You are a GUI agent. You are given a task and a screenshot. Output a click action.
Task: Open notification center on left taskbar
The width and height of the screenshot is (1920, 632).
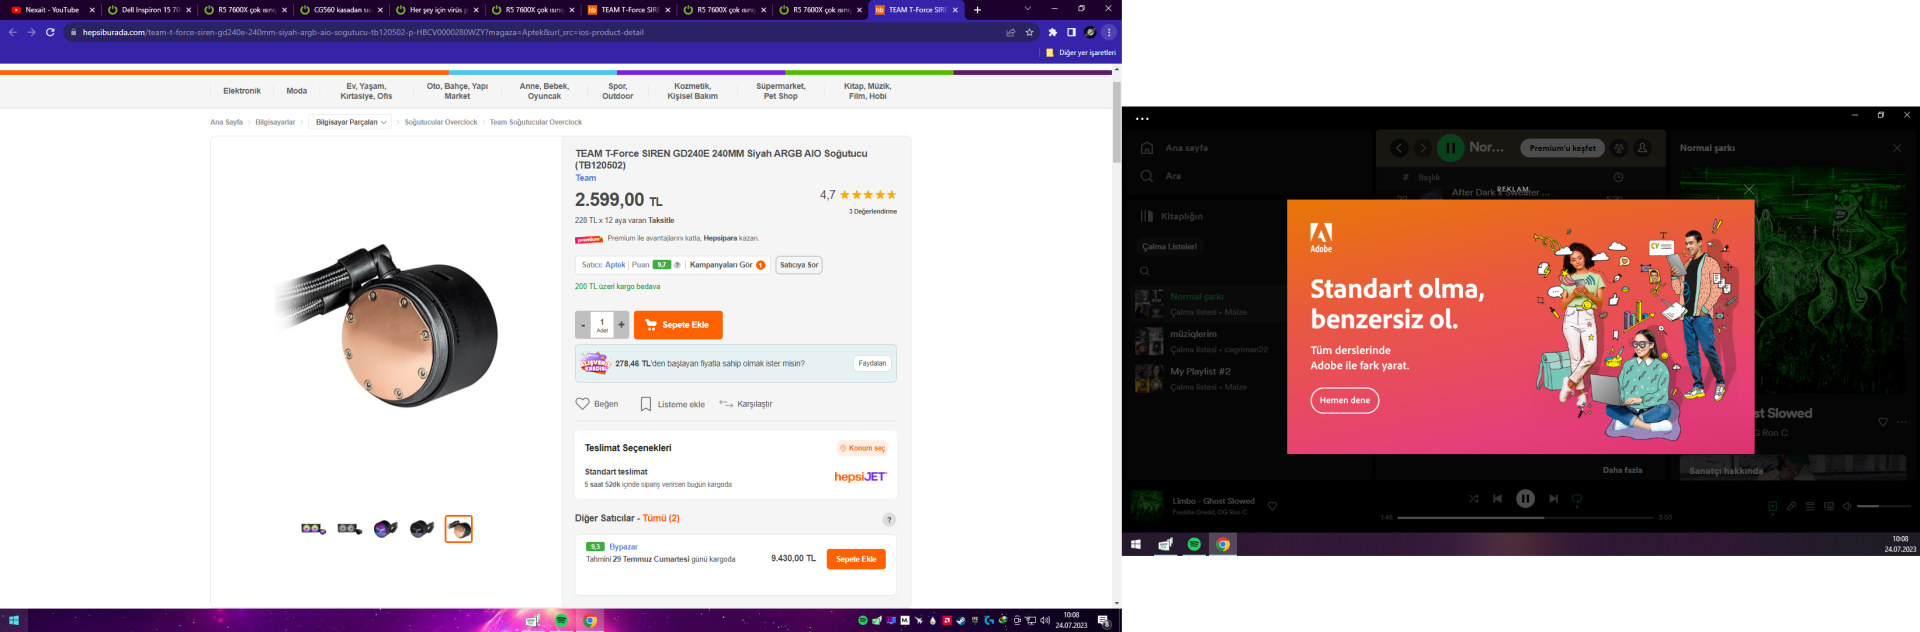tap(1104, 621)
